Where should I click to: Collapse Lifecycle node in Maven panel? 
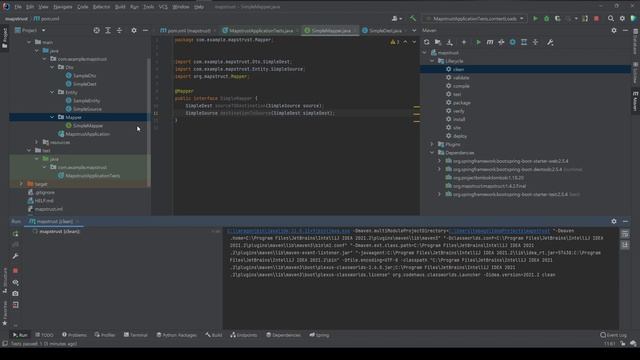point(432,61)
